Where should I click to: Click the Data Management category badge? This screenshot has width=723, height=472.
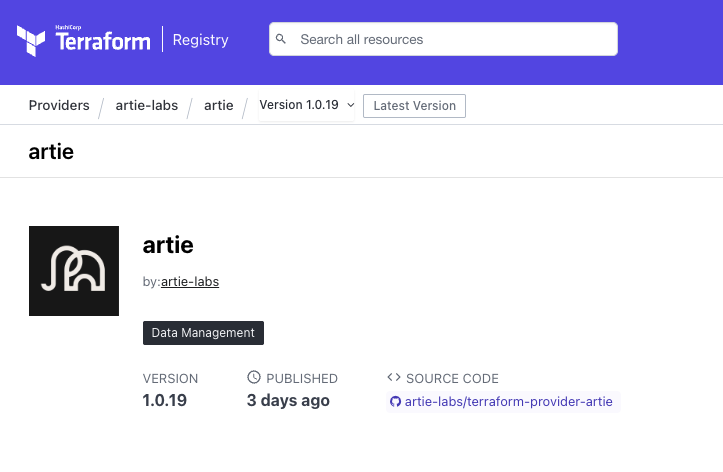pos(203,333)
